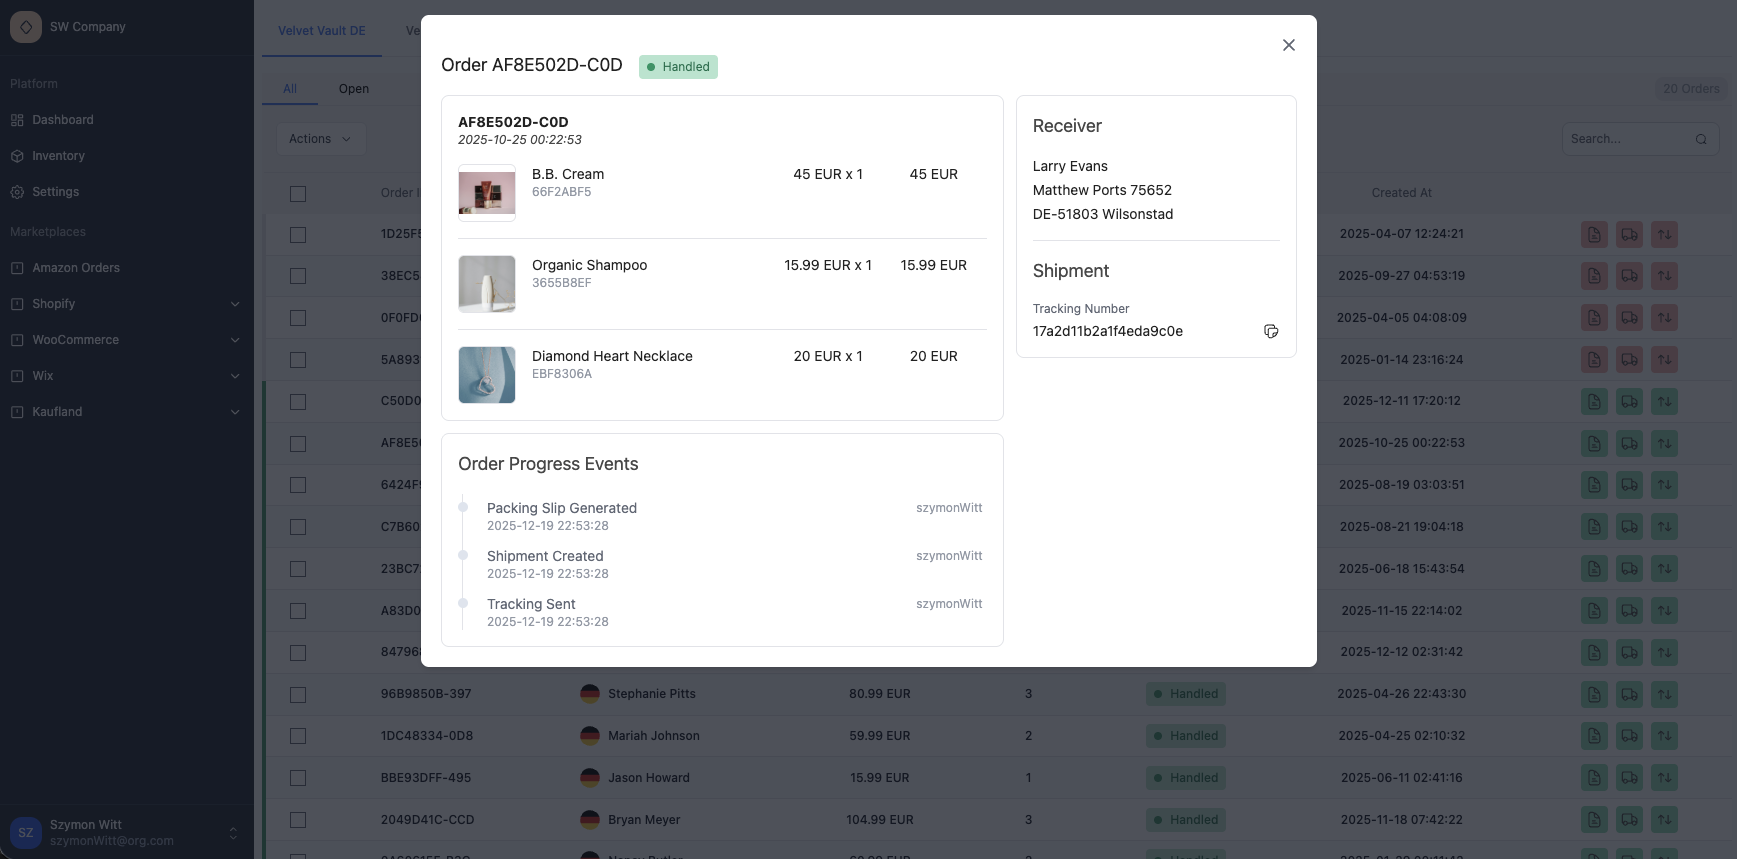Expand the Shopify marketplace section
This screenshot has width=1737, height=859.
coord(126,304)
